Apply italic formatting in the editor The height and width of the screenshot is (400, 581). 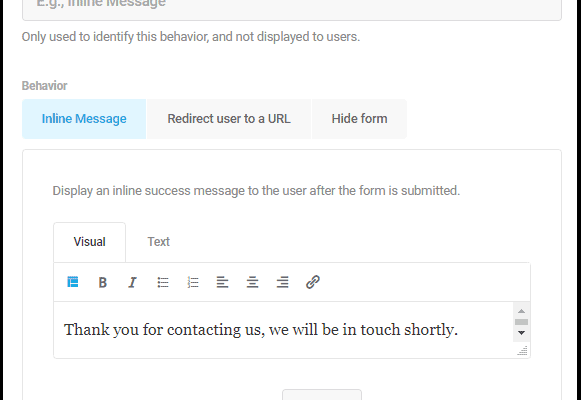click(x=132, y=282)
